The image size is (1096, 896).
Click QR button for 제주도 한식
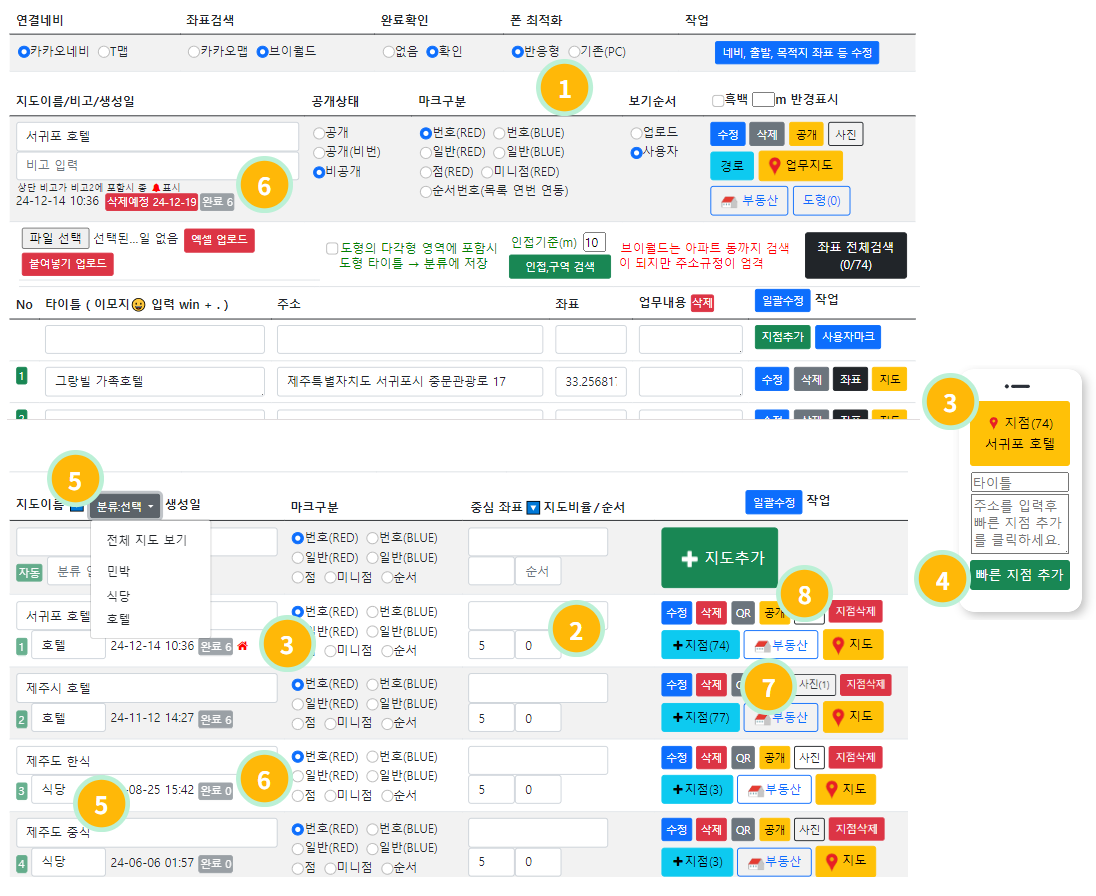pyautogui.click(x=742, y=757)
